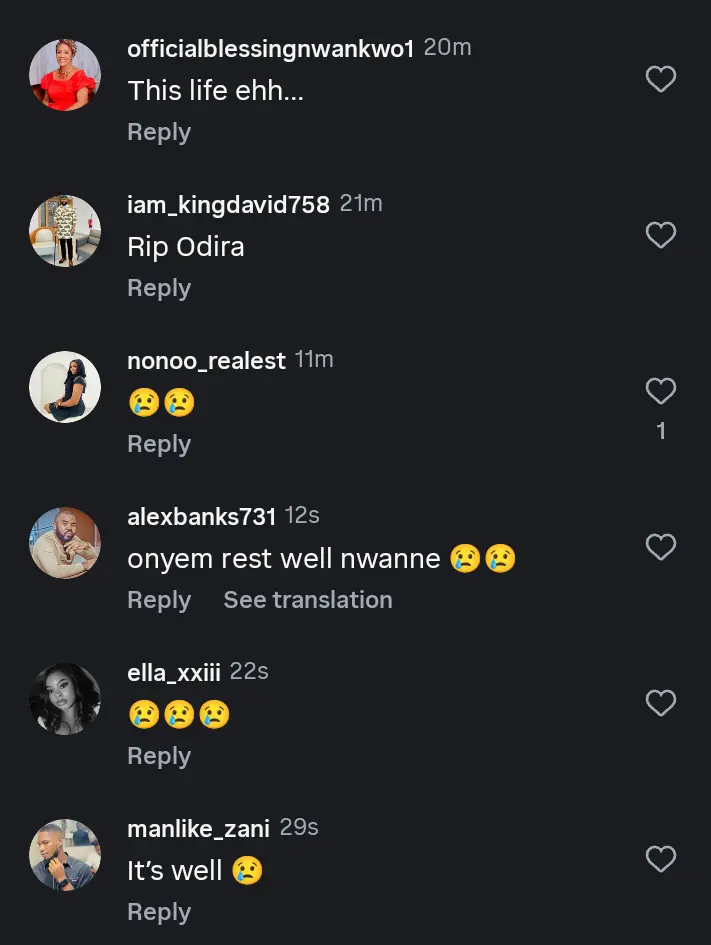Open alexbanks731's profile picture
Screen dimensions: 711x945
click(x=65, y=543)
